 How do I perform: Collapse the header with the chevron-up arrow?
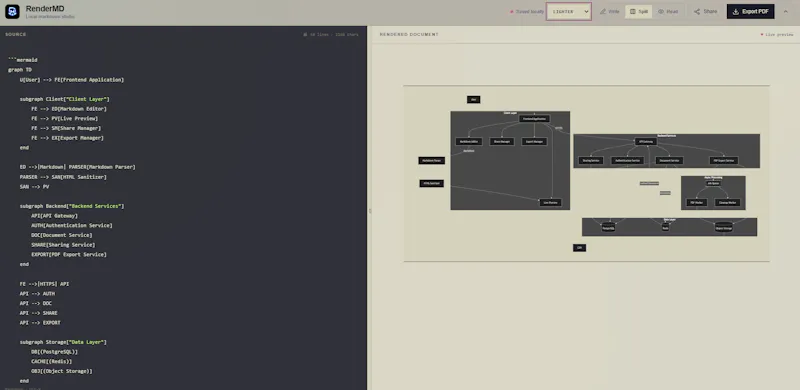(786, 11)
